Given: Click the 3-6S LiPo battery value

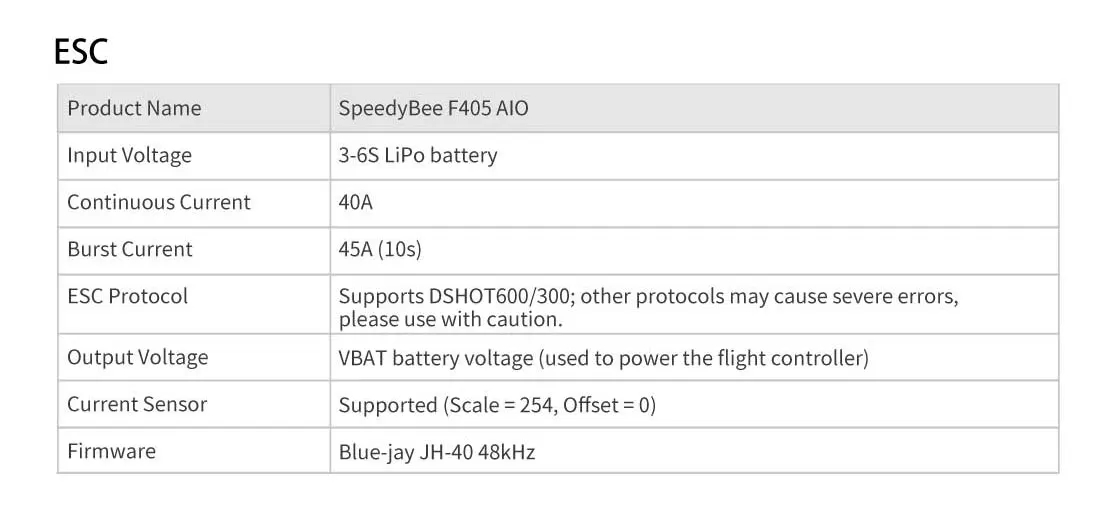Looking at the screenshot, I should point(417,155).
